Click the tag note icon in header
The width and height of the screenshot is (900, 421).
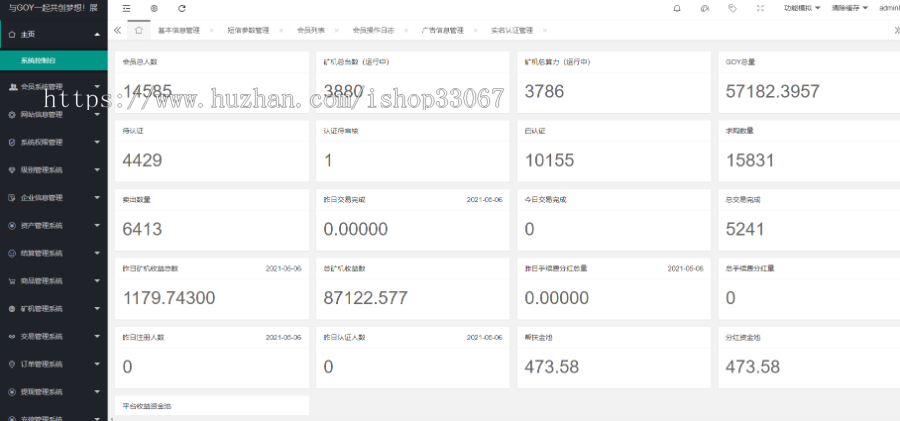click(x=732, y=9)
